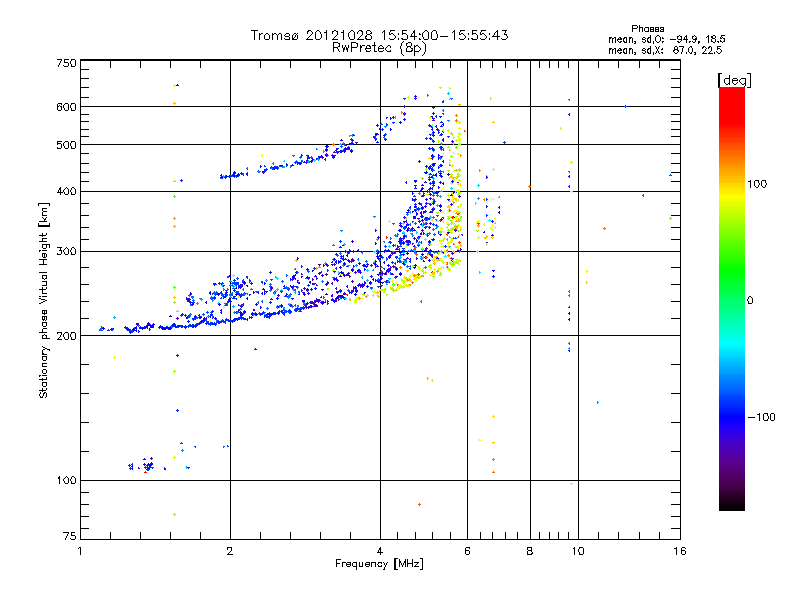Click x-axis tick label '10'
The image size is (800, 600).
[x=578, y=551]
